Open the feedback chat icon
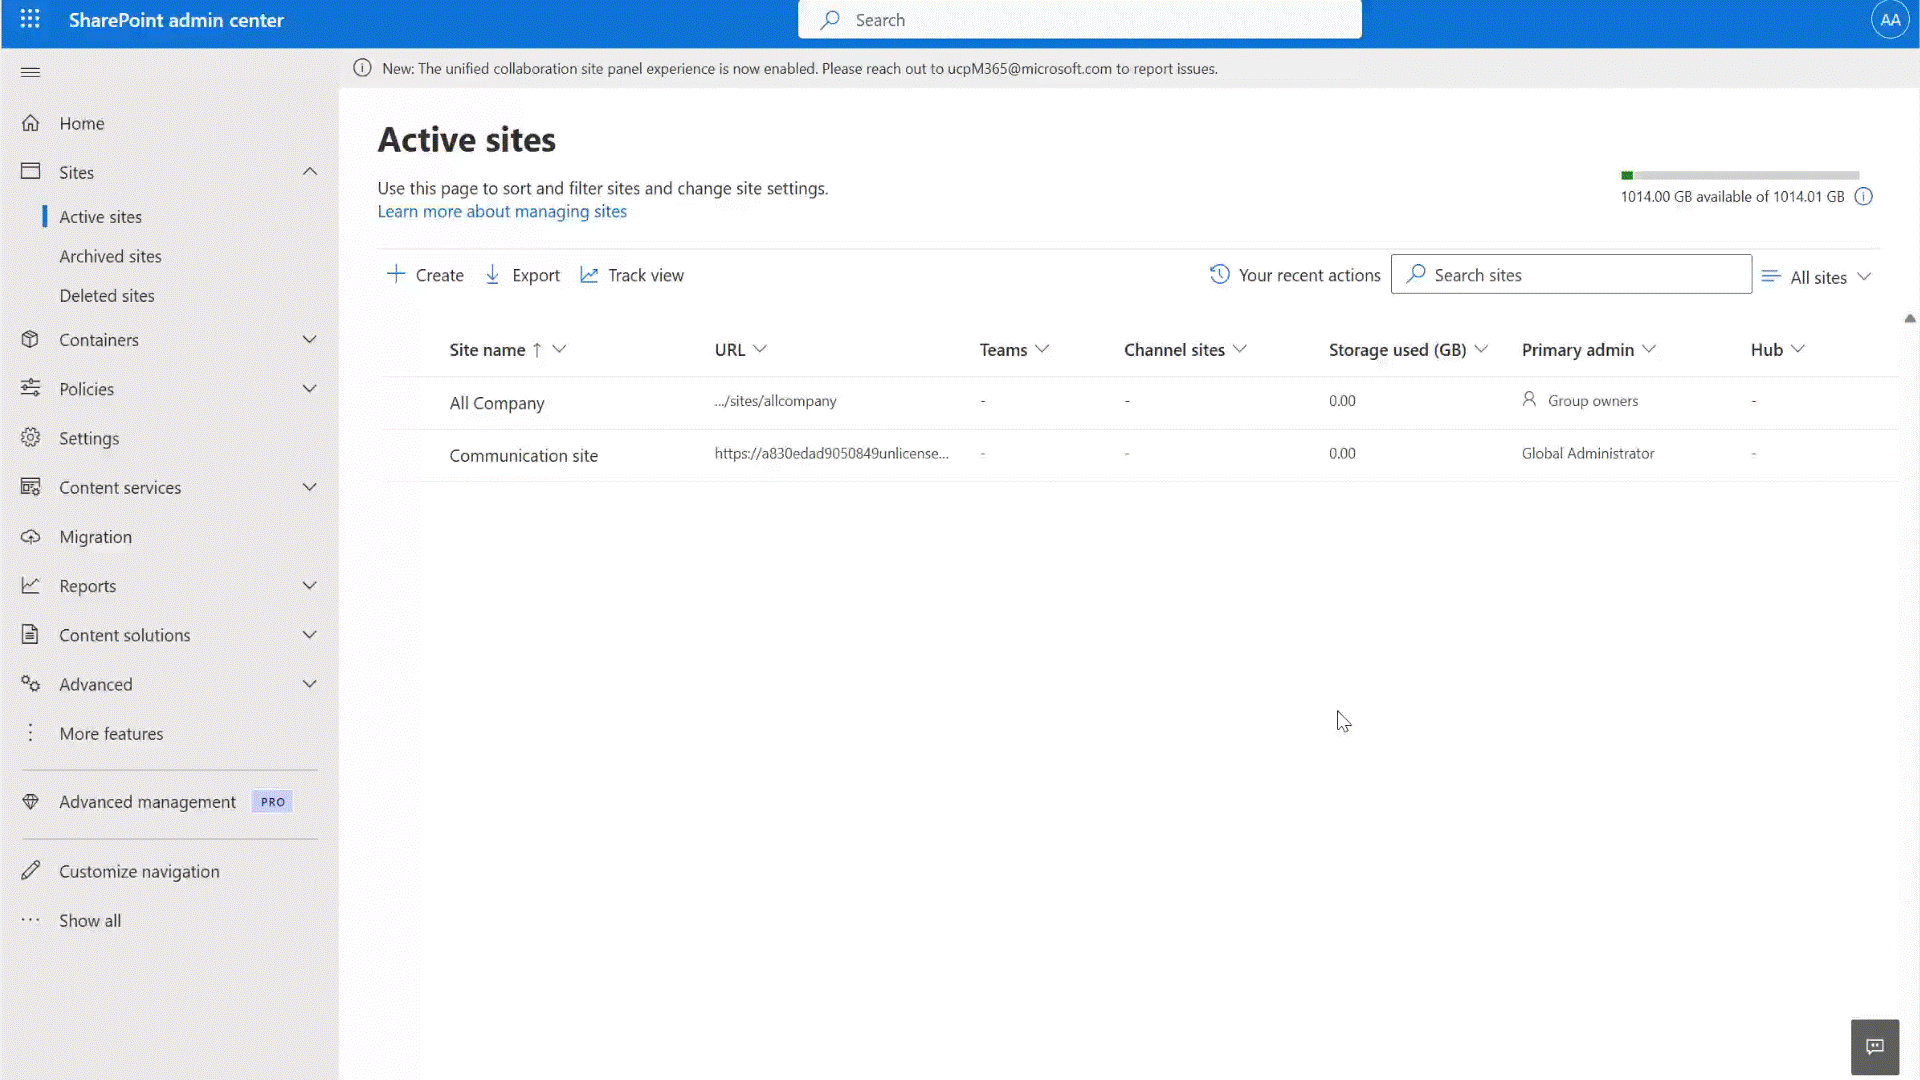The width and height of the screenshot is (1920, 1080). 1874,1046
